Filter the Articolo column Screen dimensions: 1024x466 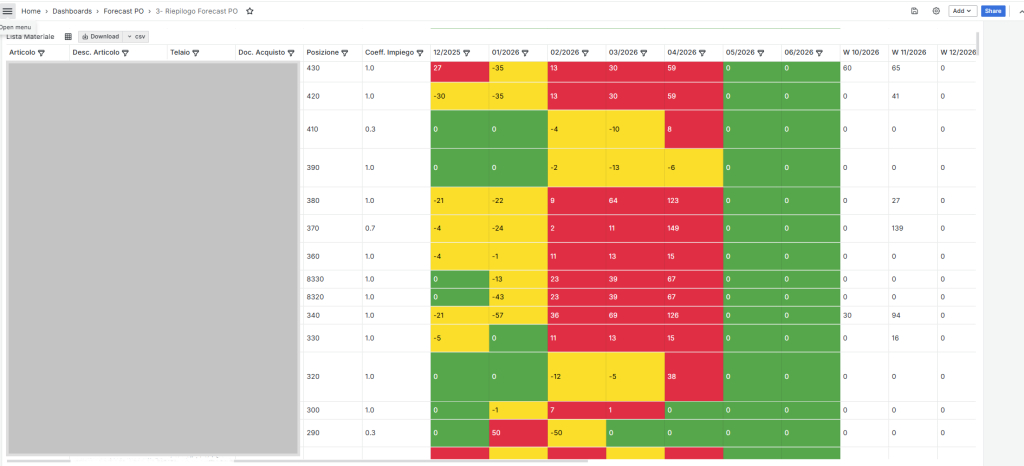[x=42, y=52]
